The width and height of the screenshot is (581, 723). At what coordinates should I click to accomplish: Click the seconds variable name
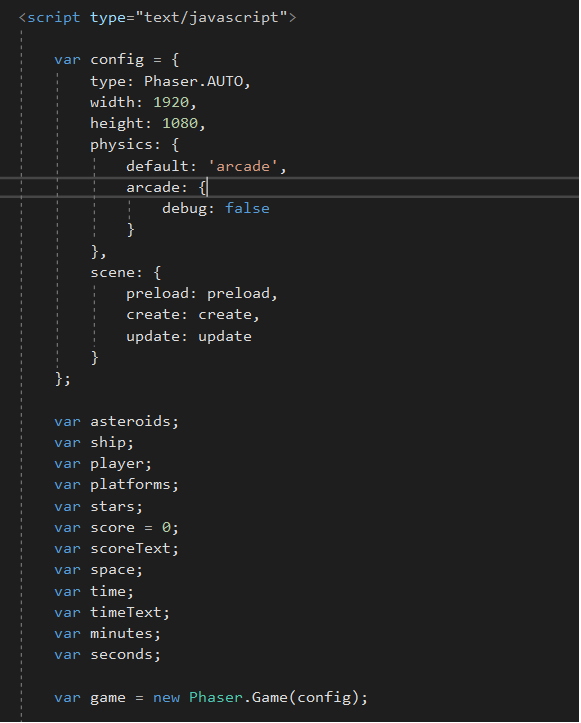coord(121,655)
